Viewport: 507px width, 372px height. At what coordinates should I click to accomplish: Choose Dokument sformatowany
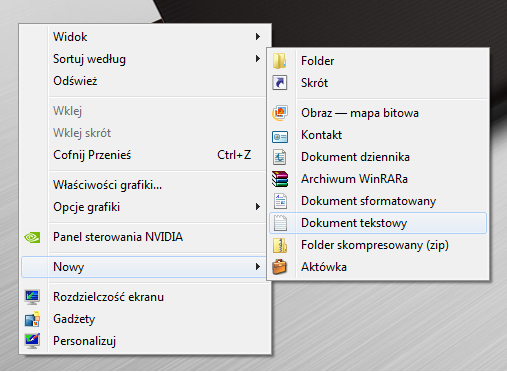click(378, 201)
